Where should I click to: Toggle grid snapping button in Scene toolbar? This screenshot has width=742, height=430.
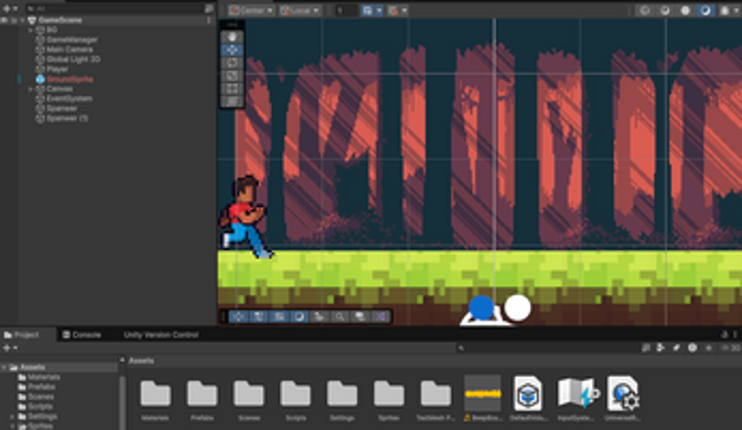tap(367, 10)
